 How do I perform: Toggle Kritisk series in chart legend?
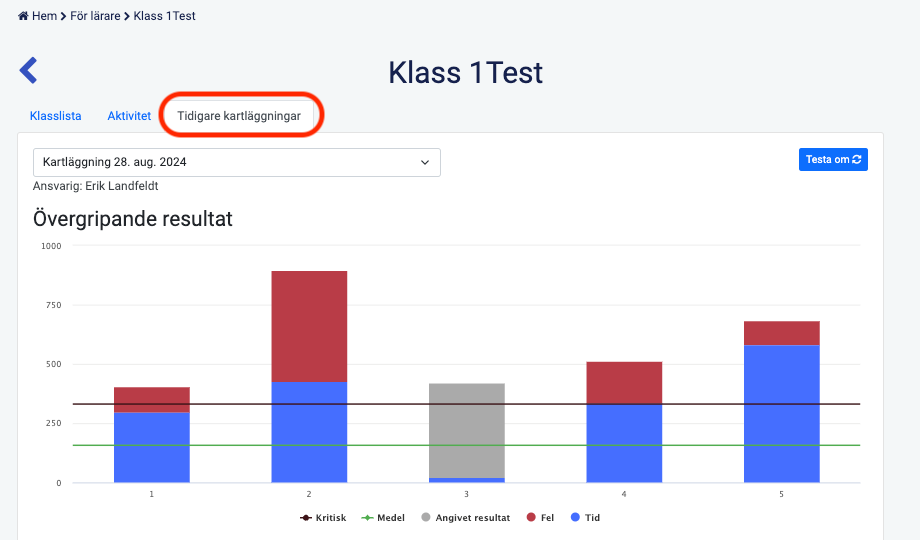(x=323, y=518)
